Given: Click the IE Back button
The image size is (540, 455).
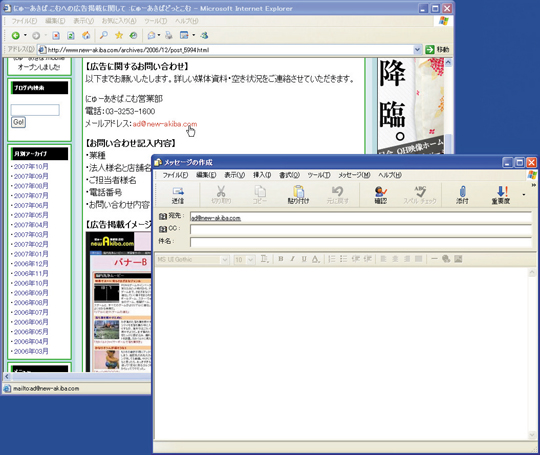Looking at the screenshot, I should [15, 35].
